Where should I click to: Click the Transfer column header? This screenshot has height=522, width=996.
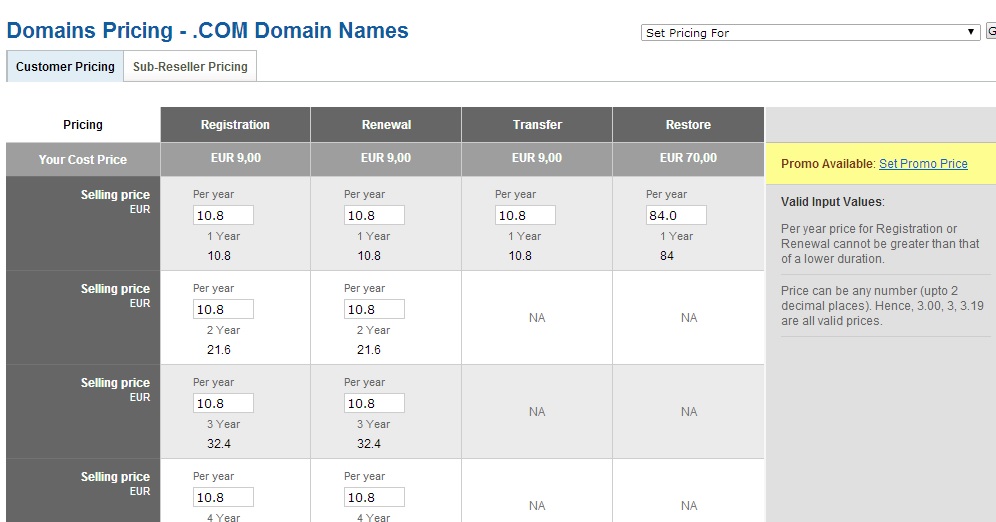pos(537,125)
